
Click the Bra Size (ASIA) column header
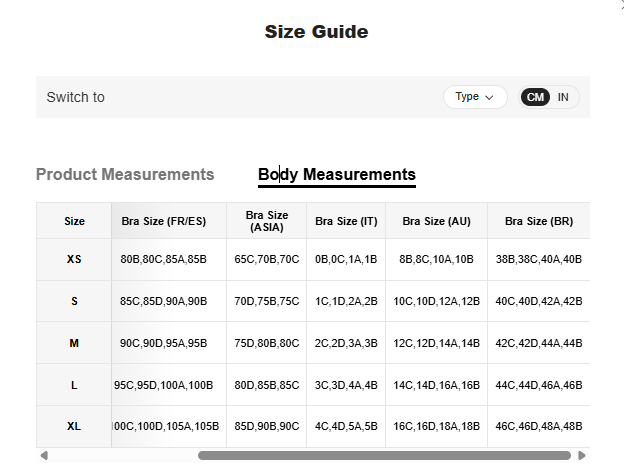click(x=267, y=221)
